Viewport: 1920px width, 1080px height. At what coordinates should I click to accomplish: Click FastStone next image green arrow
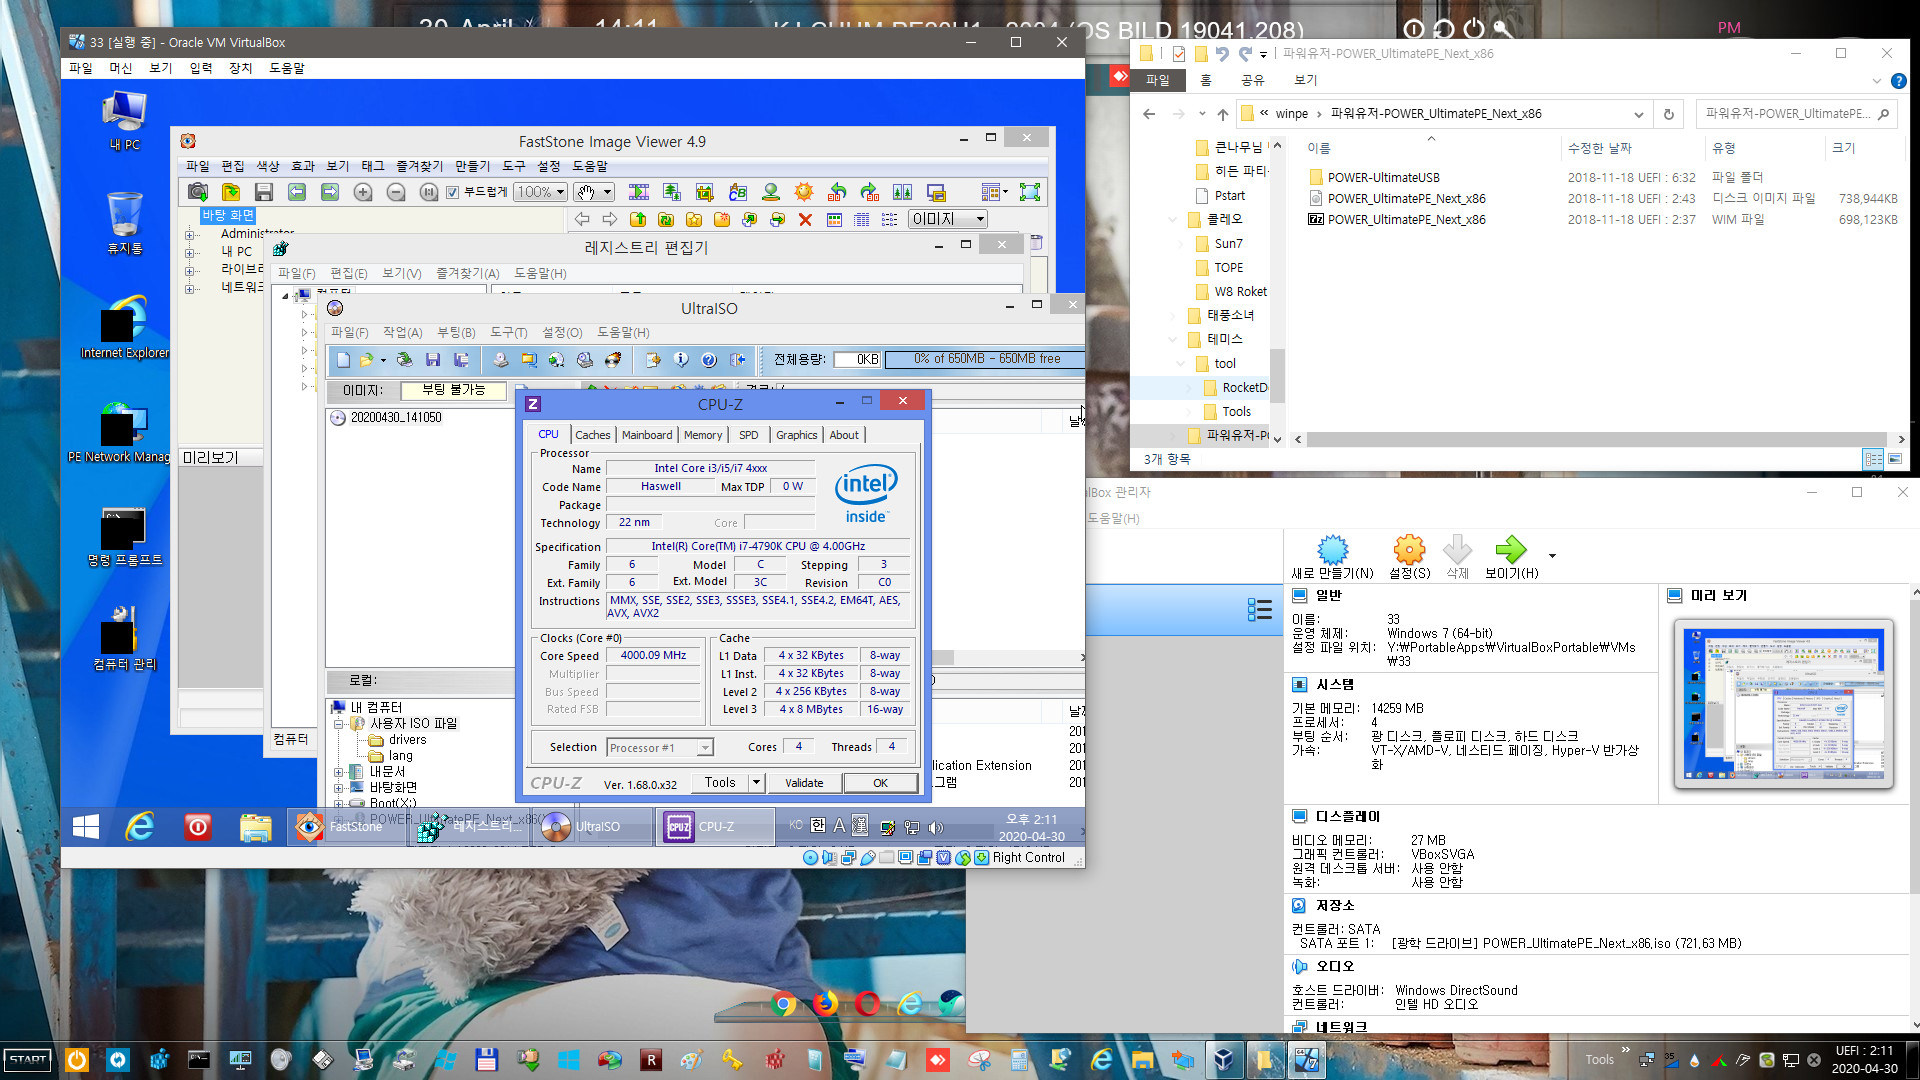(330, 192)
